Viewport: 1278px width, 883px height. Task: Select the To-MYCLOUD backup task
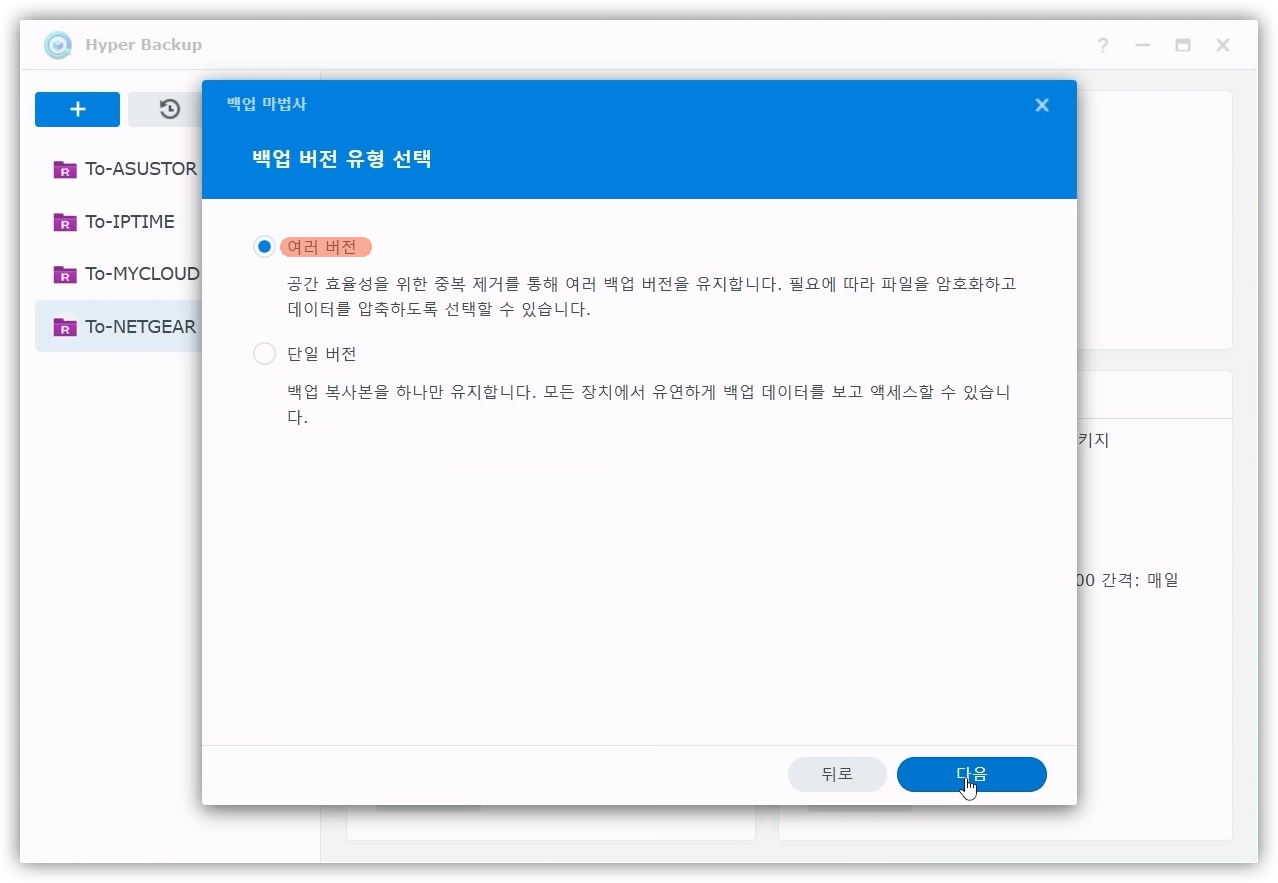(x=141, y=274)
